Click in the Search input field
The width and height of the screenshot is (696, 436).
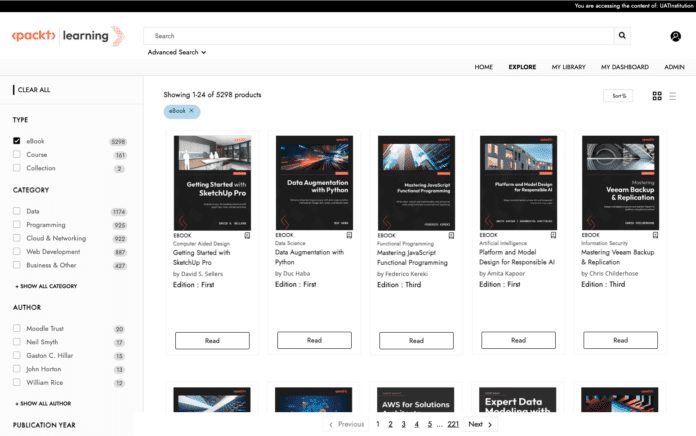click(379, 36)
